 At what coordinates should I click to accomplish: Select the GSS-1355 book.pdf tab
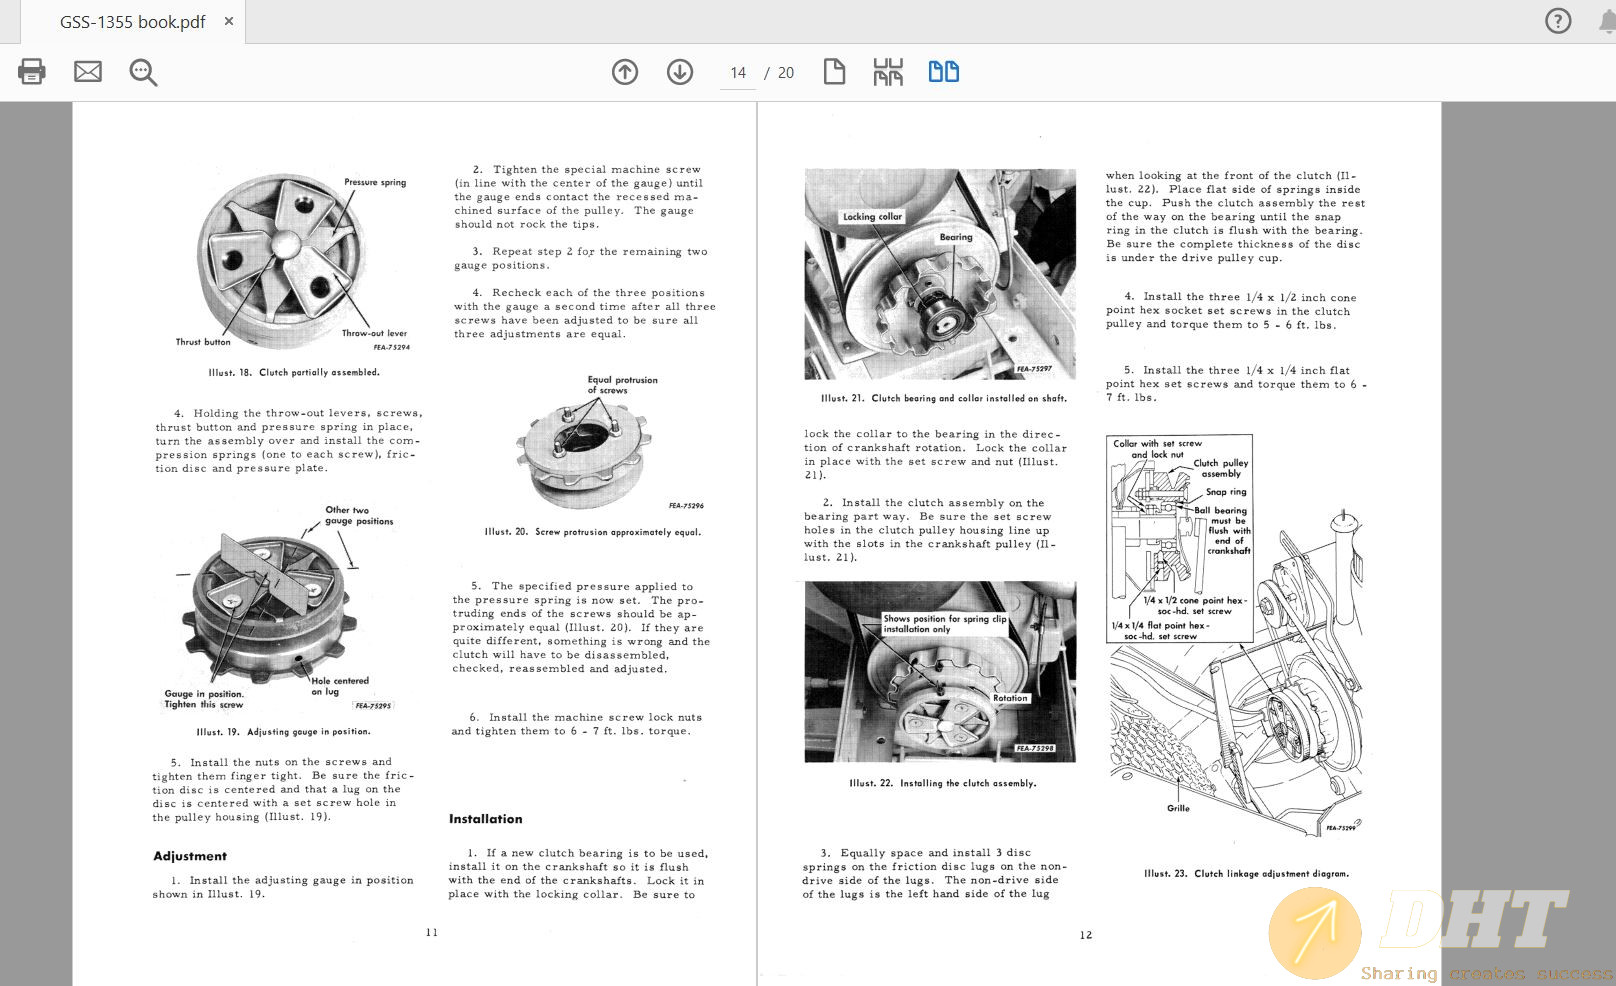[132, 22]
